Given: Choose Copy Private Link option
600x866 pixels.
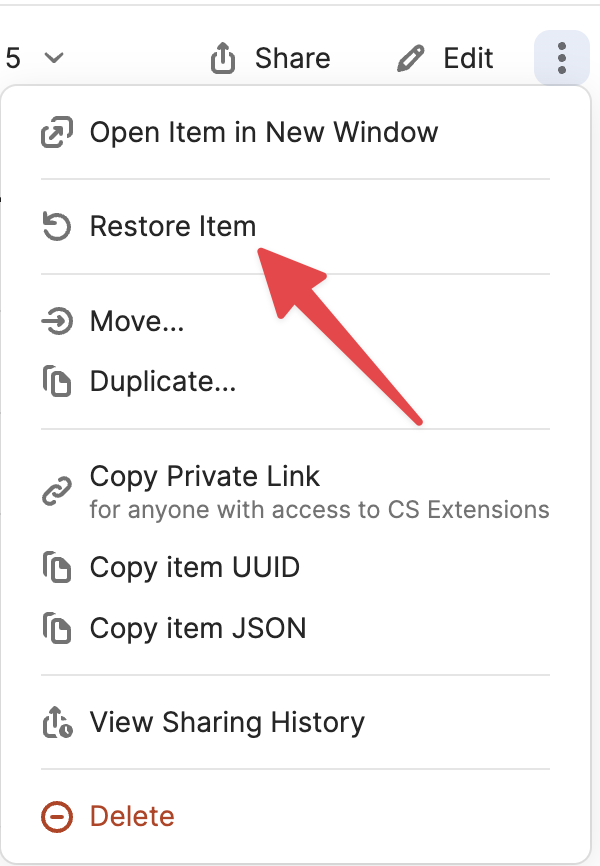Looking at the screenshot, I should [x=205, y=477].
